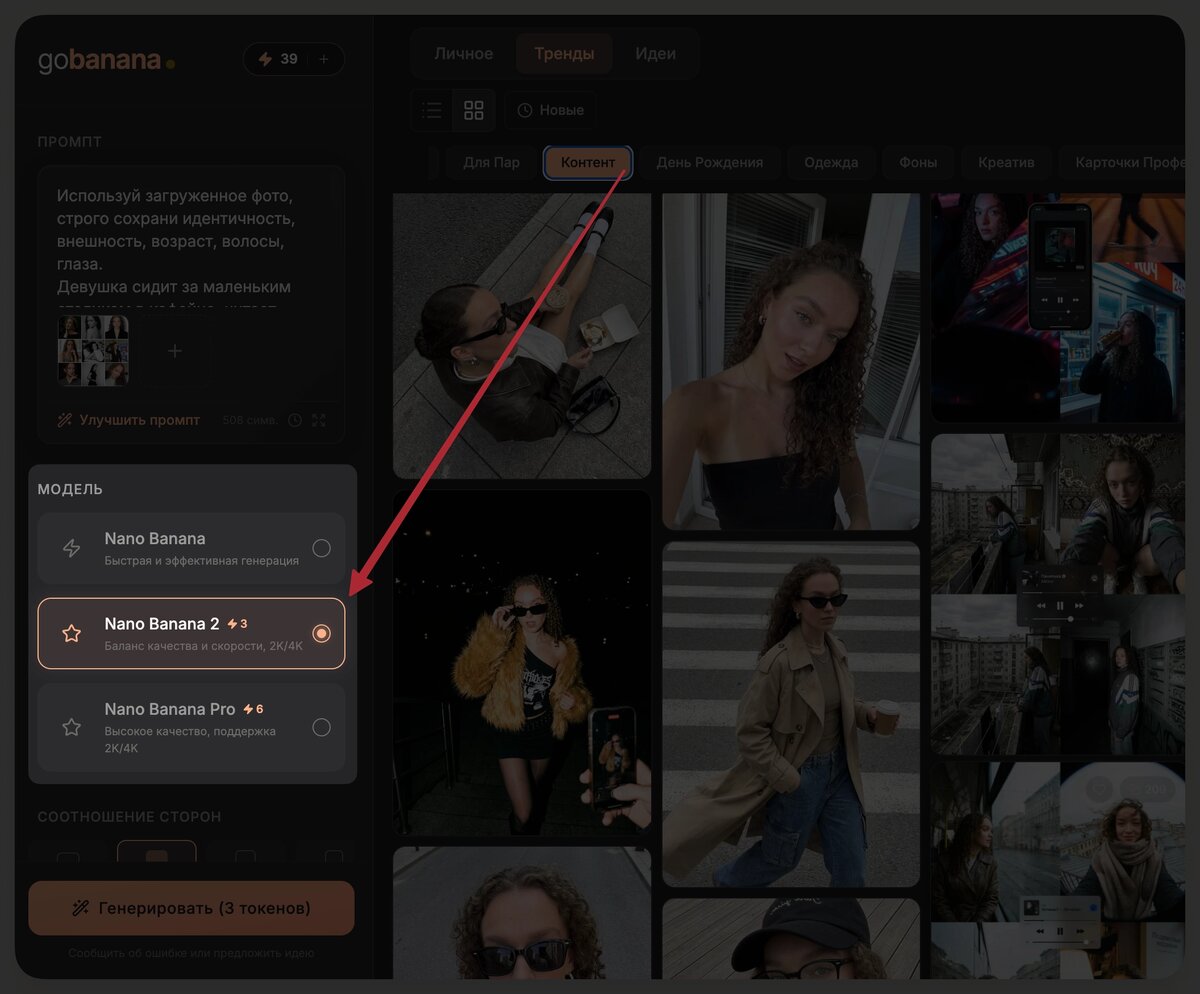The width and height of the screenshot is (1200, 994).
Task: Switch gallery to grid view
Action: click(x=474, y=110)
